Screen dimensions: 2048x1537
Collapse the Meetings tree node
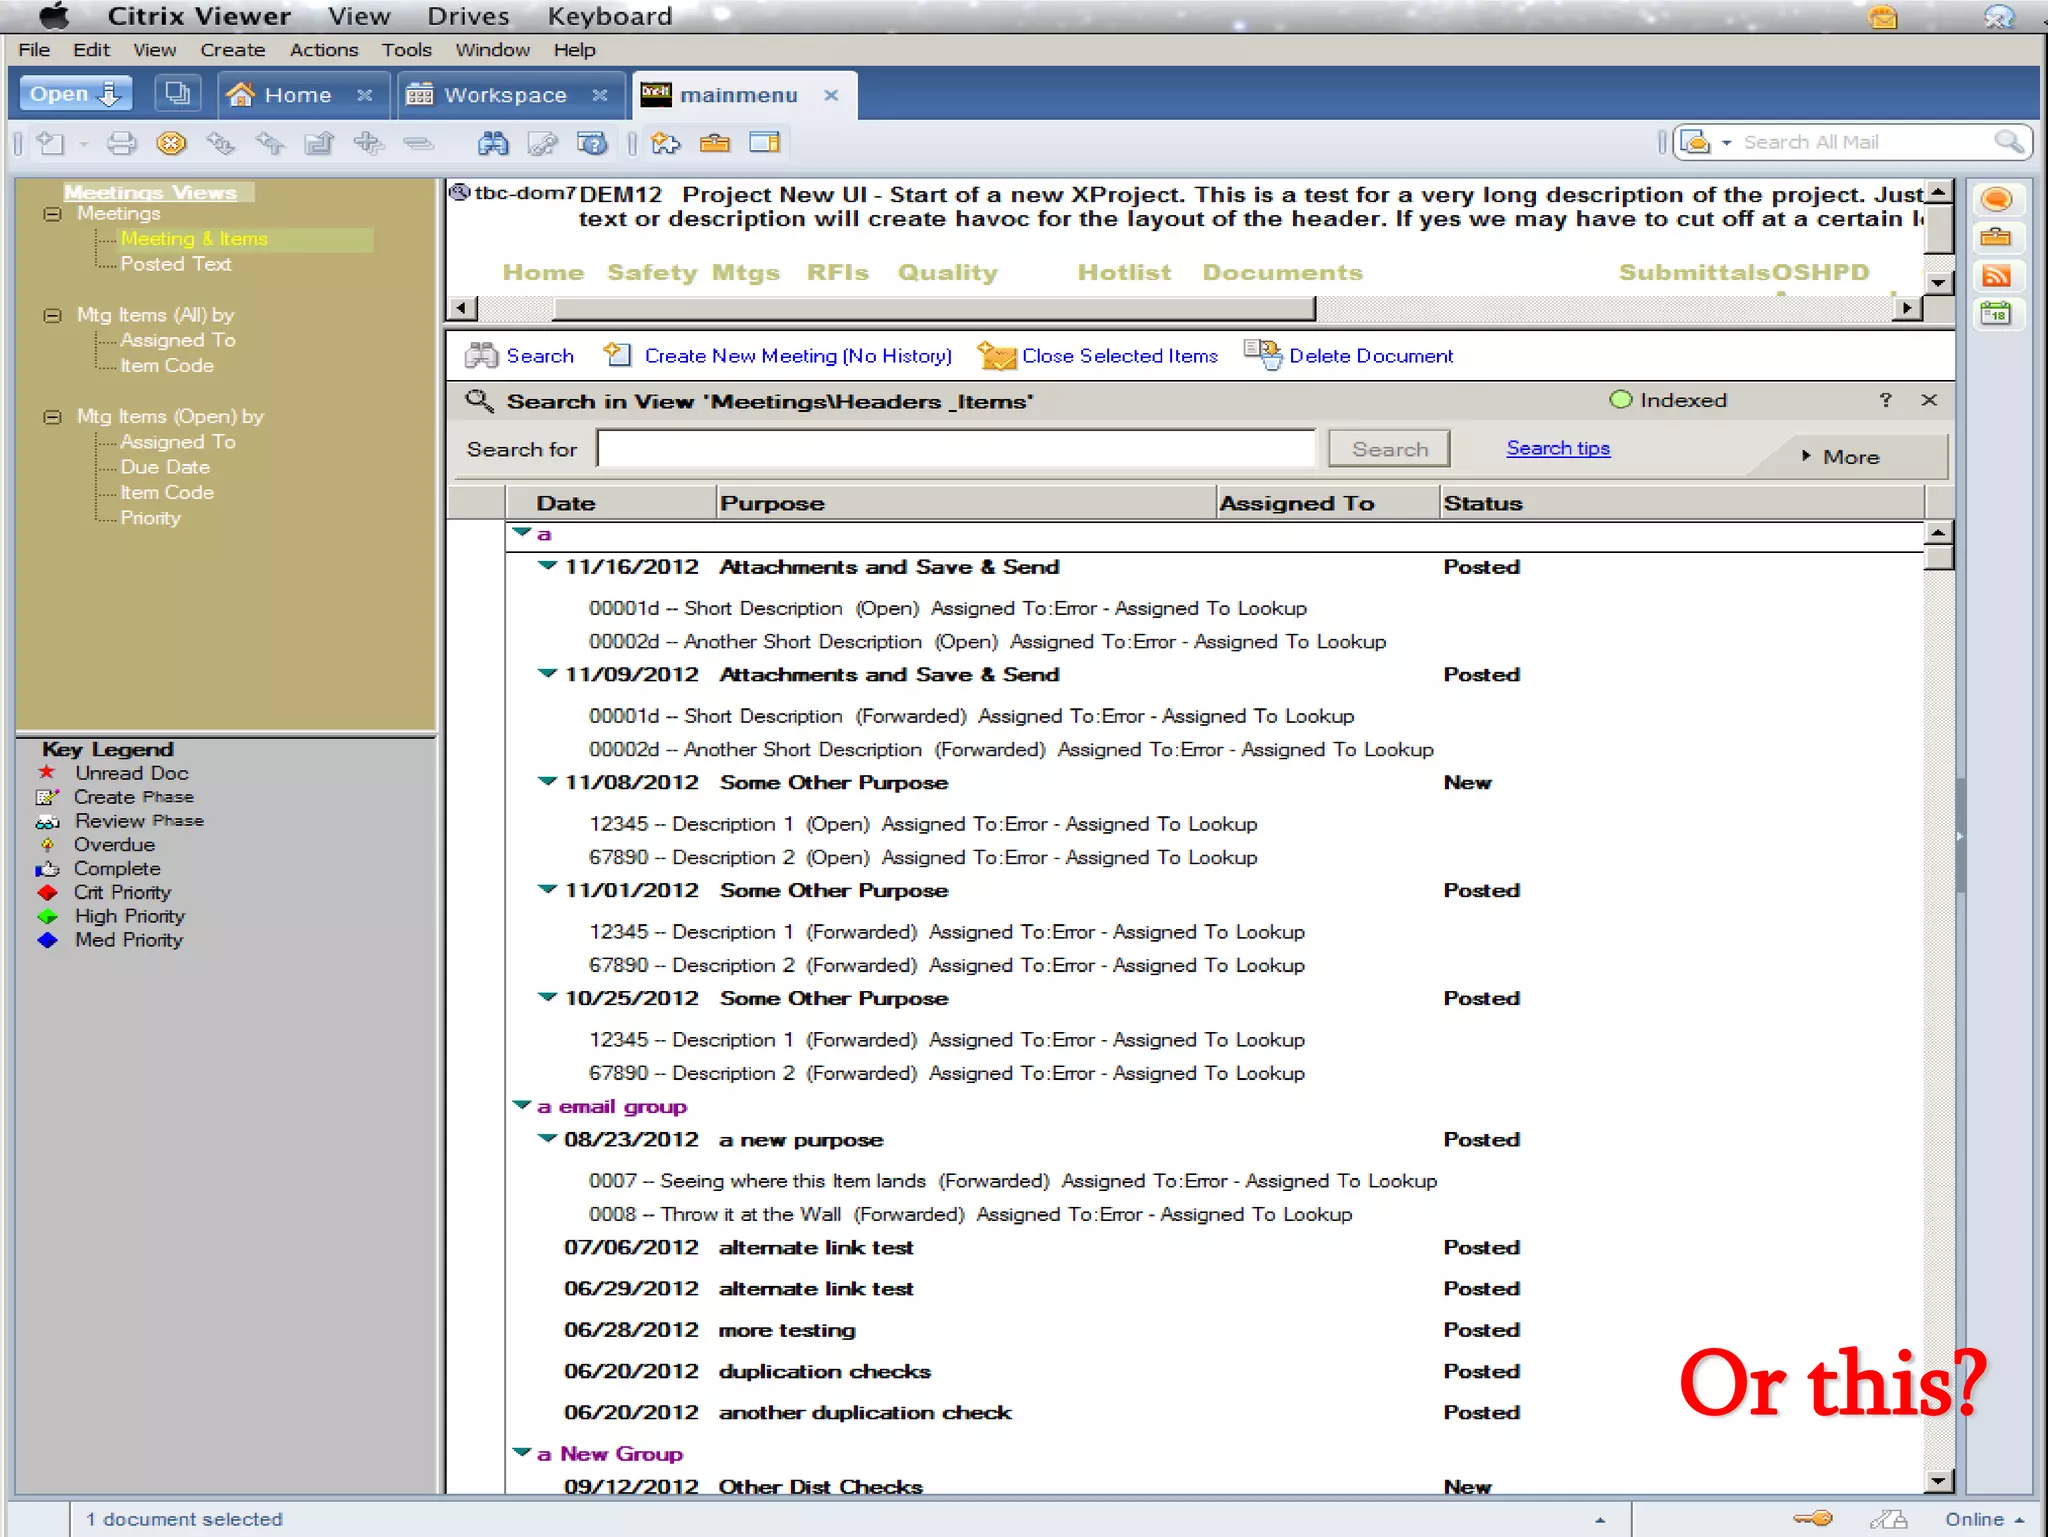(x=52, y=214)
